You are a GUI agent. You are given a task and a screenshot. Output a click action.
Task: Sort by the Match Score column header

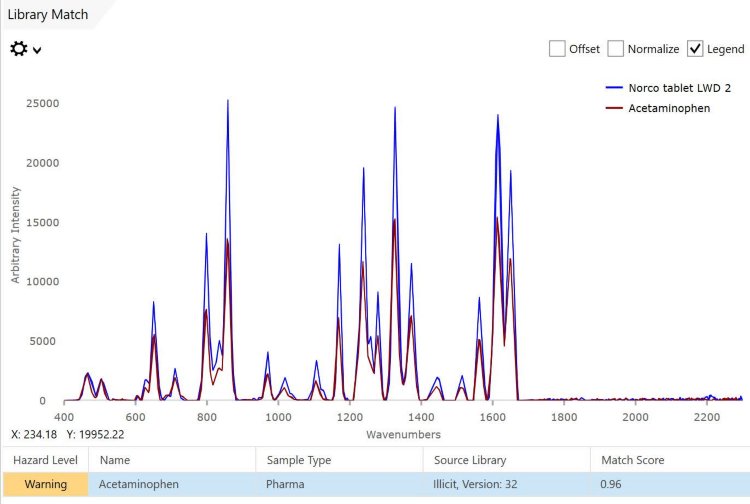(670, 460)
